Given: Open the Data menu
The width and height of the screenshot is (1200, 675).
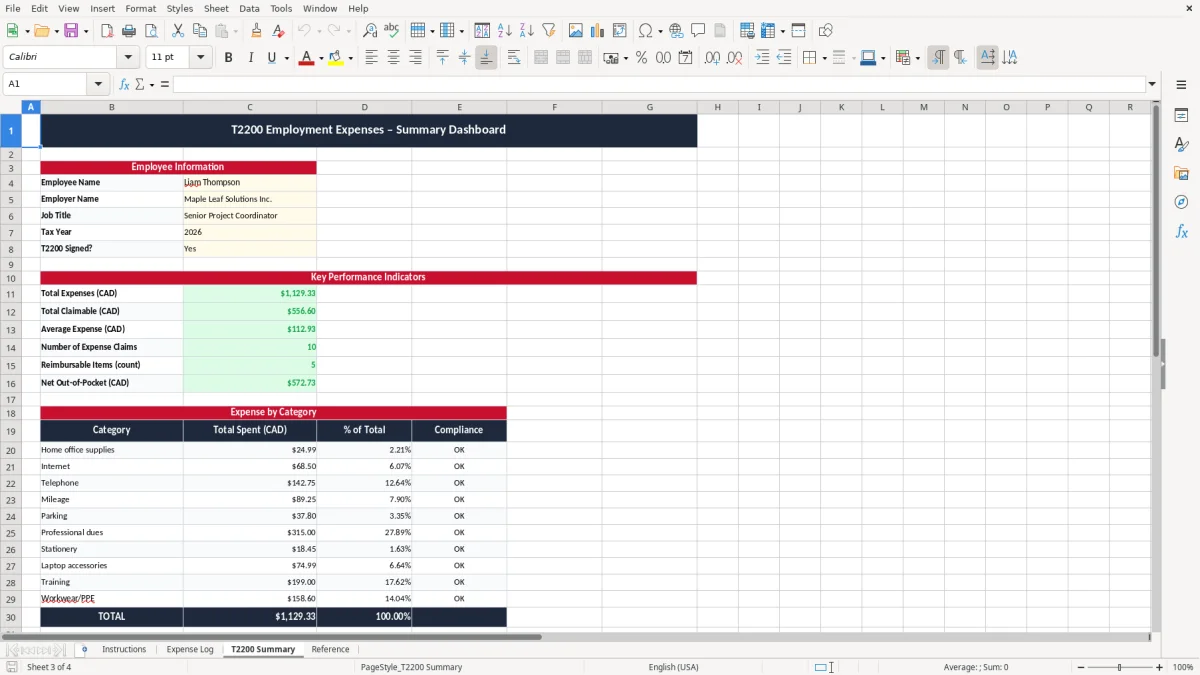Looking at the screenshot, I should click(249, 8).
